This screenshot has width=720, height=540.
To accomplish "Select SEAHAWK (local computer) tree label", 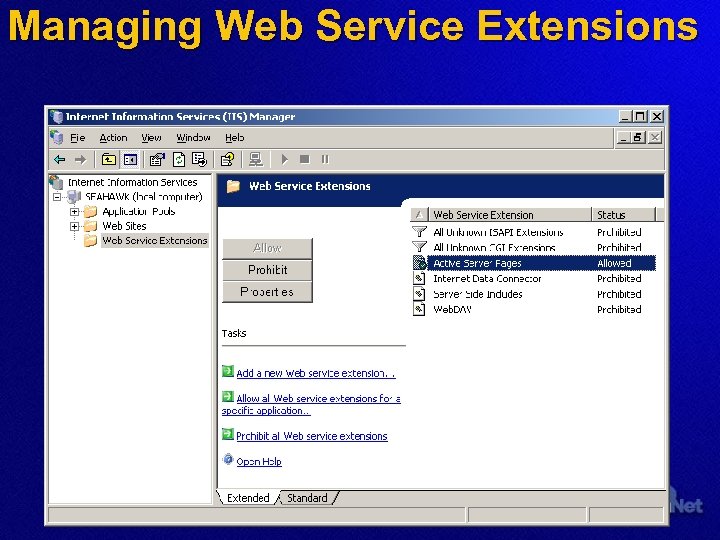I will click(x=144, y=197).
